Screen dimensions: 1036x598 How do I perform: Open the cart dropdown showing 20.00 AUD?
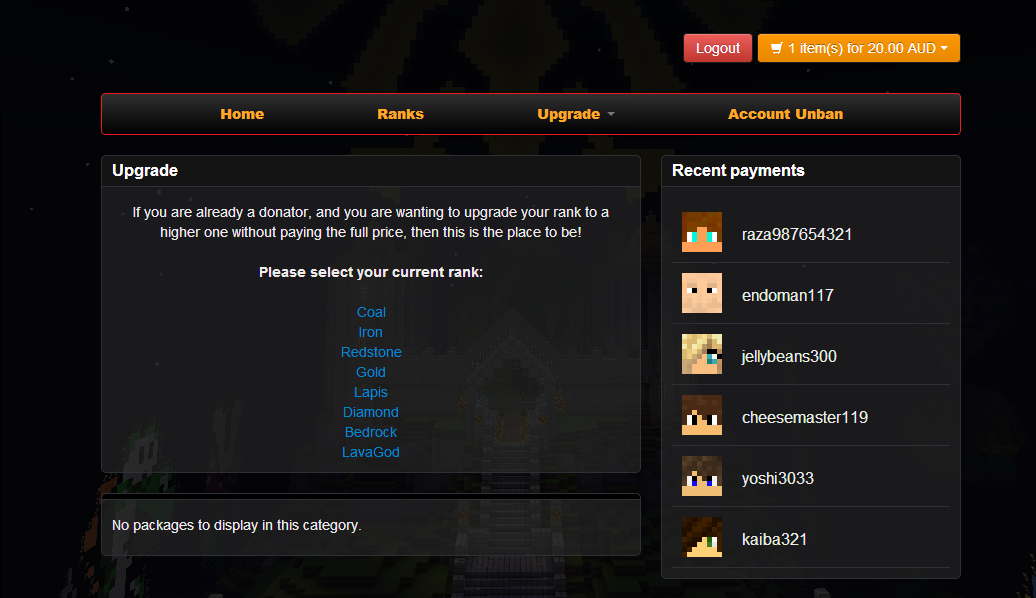click(x=858, y=48)
